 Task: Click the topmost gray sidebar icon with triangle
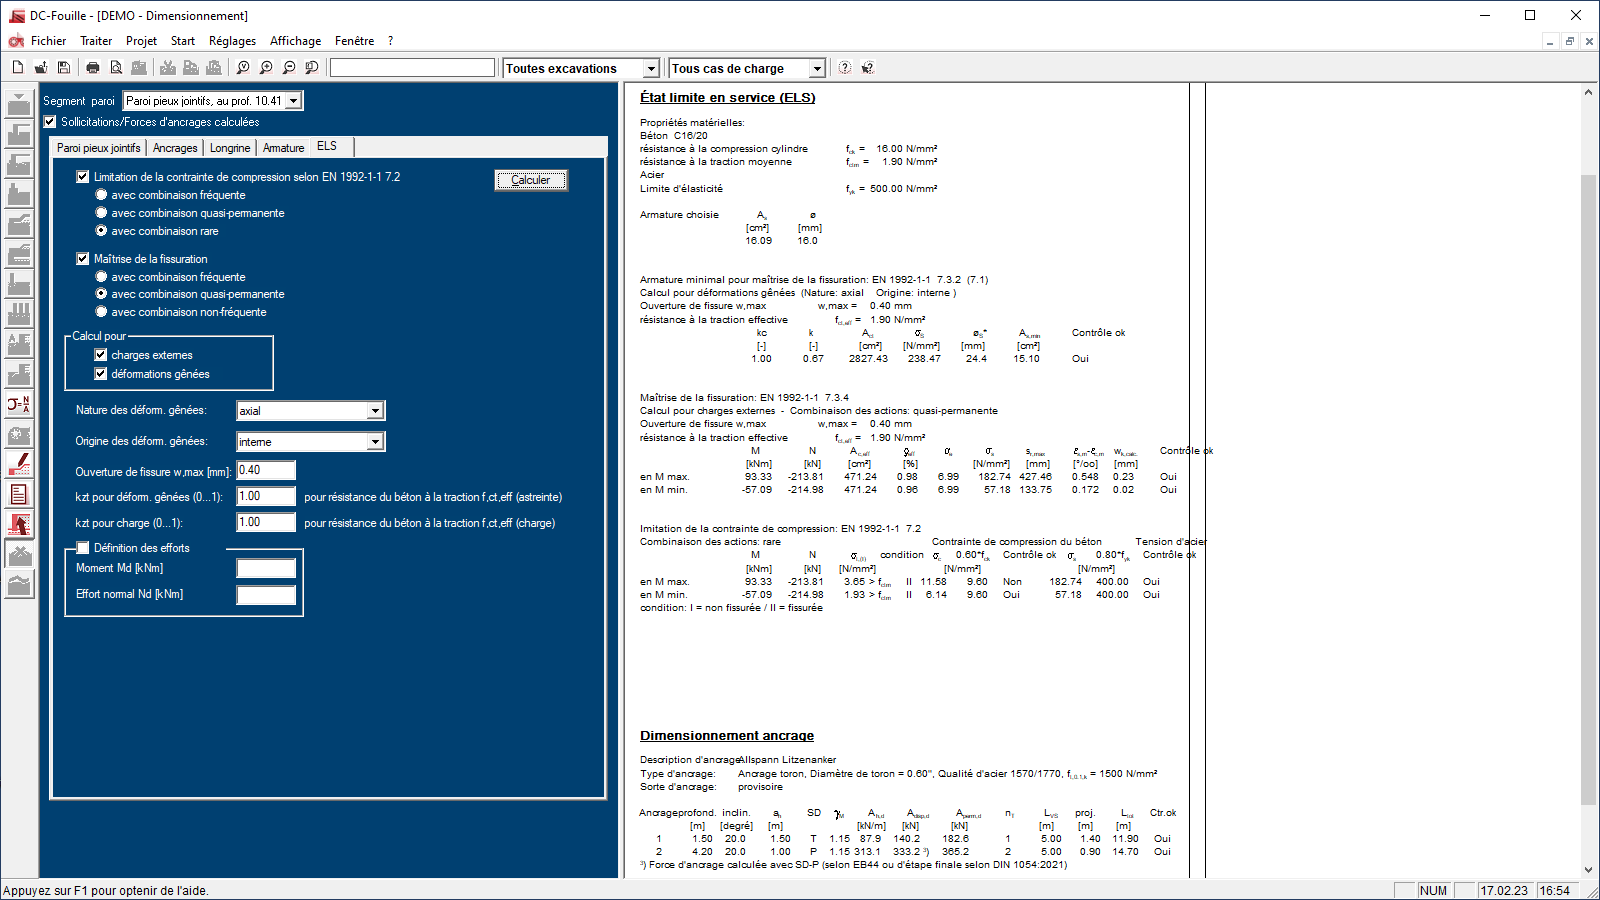tap(19, 104)
